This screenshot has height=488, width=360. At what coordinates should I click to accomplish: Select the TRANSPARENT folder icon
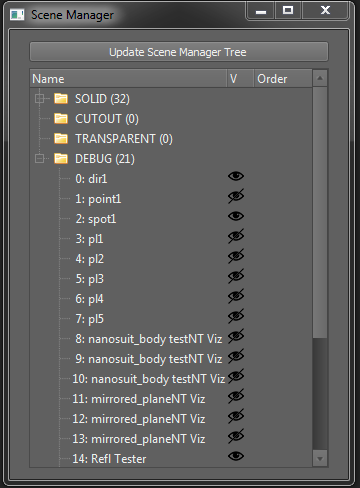click(x=61, y=138)
